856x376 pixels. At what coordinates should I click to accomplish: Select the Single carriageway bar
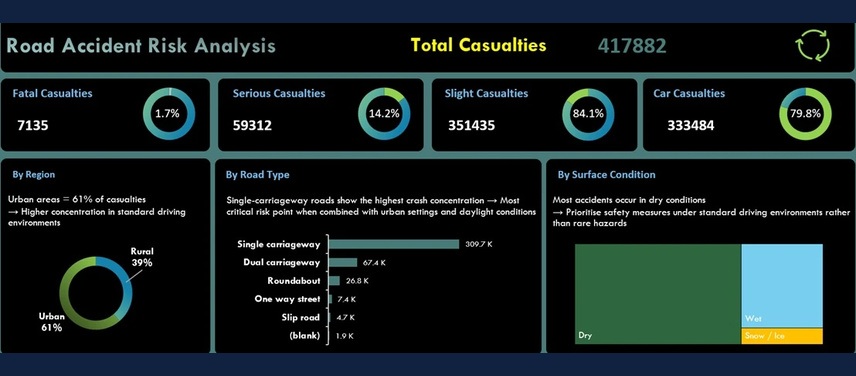pyautogui.click(x=394, y=244)
